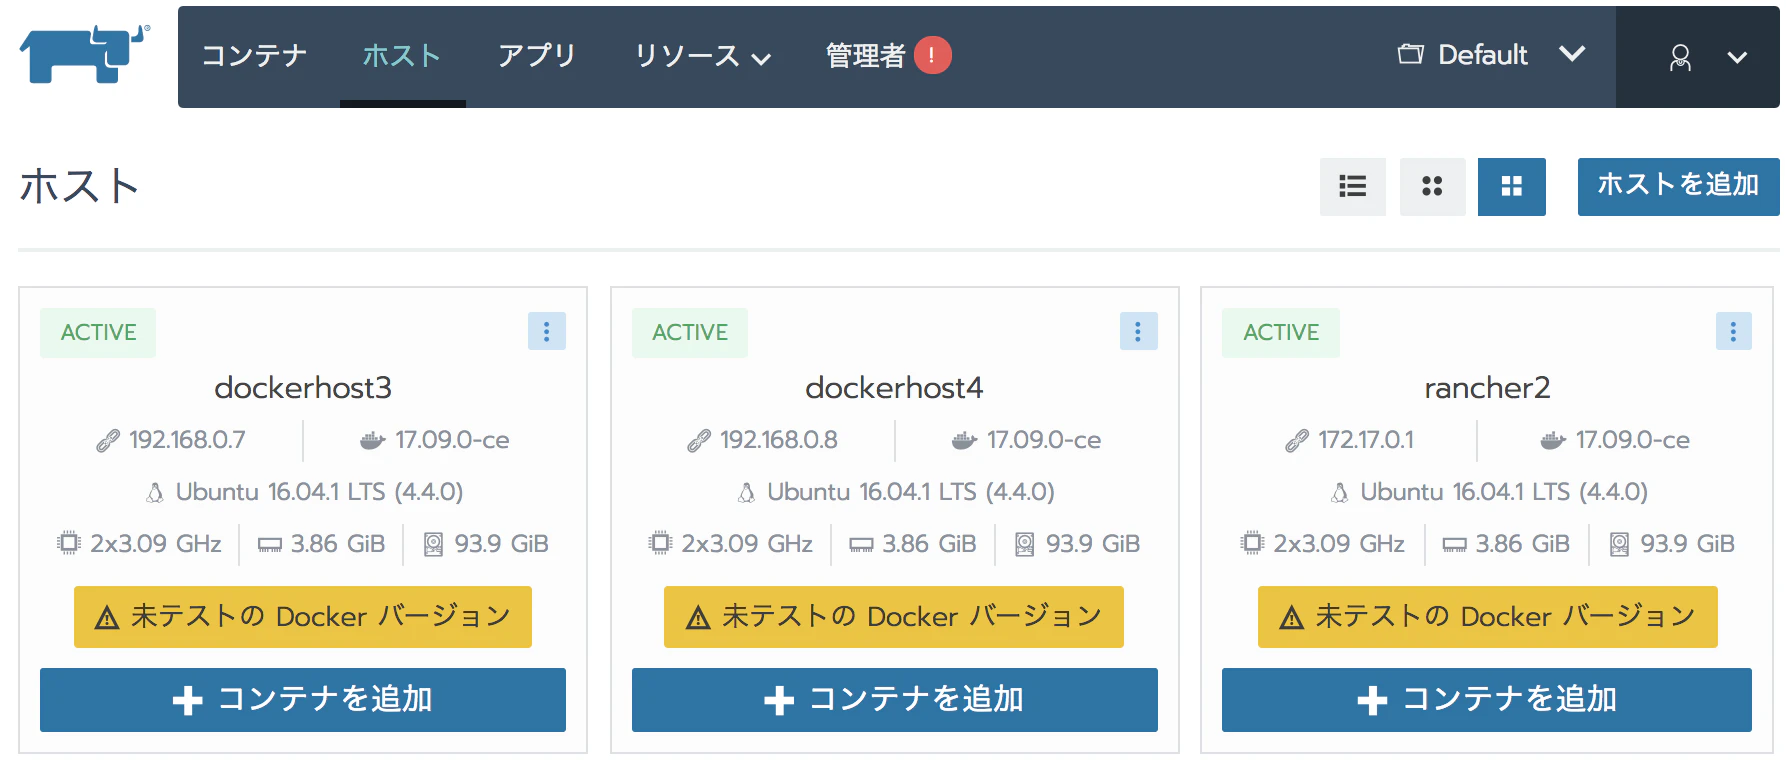The image size is (1786, 760).
Task: Open the Default environment dropdown
Action: [1491, 55]
